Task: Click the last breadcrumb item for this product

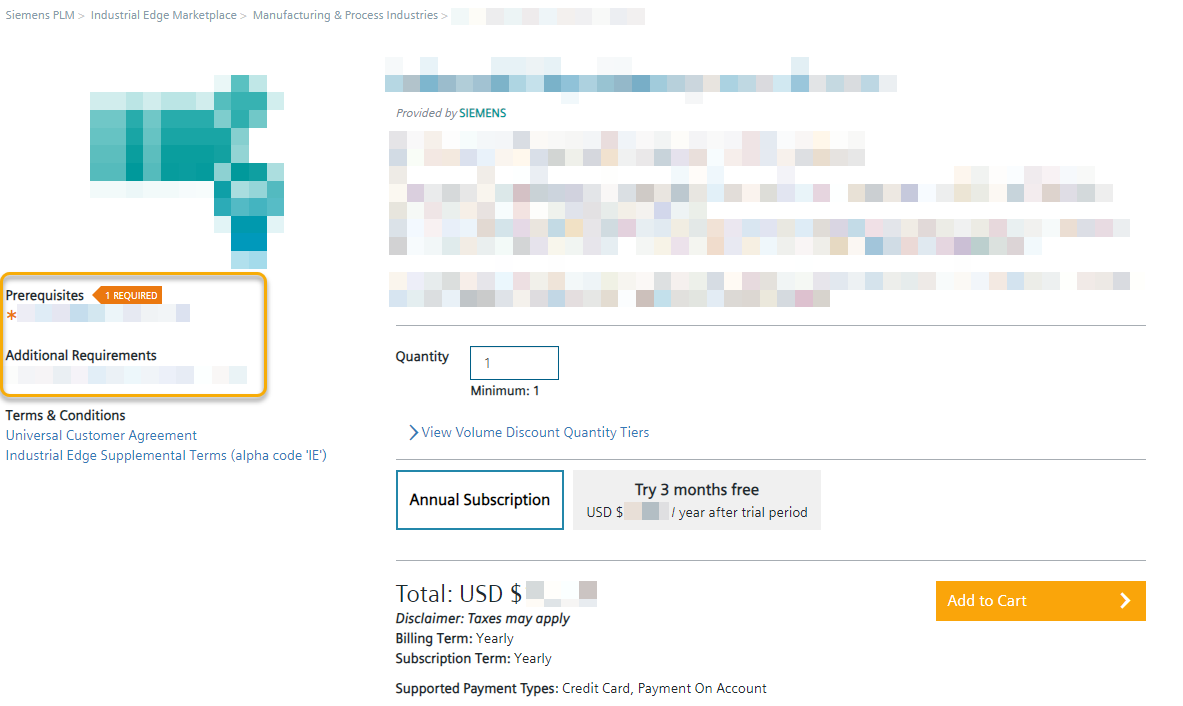Action: coord(547,16)
